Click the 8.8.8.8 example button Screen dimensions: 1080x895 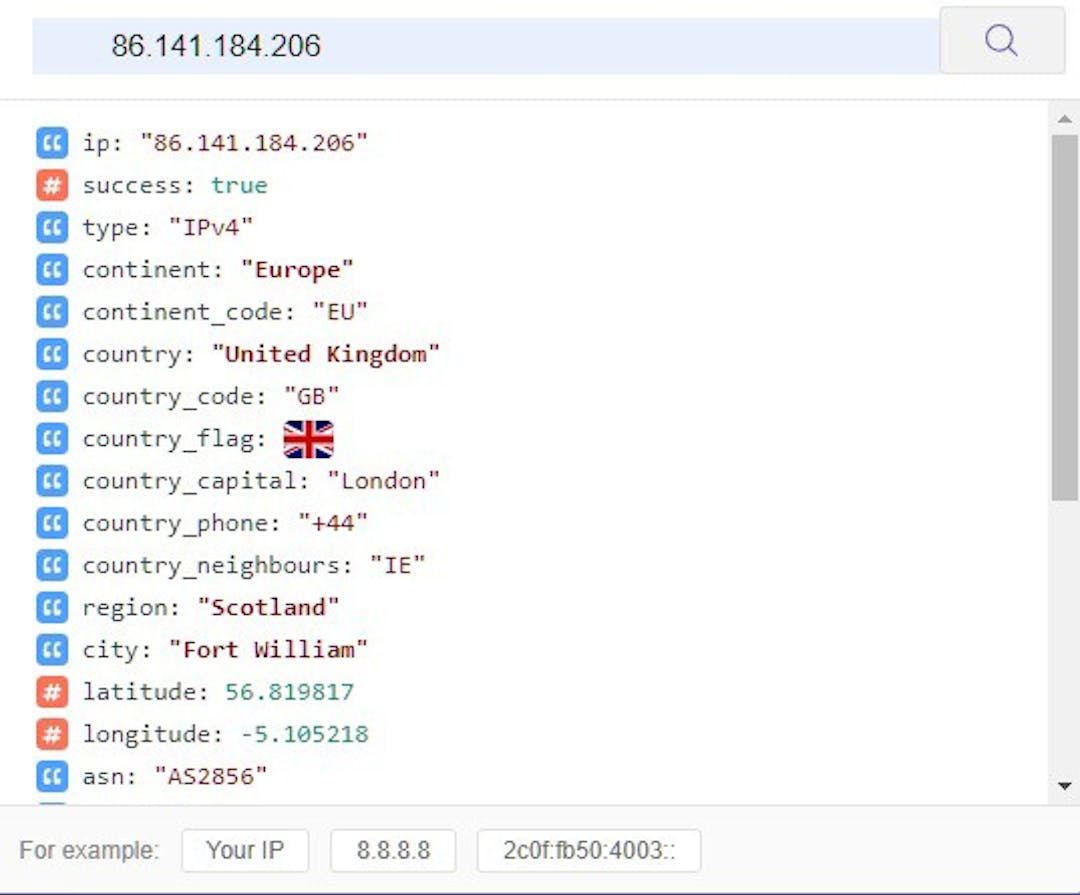(x=393, y=850)
